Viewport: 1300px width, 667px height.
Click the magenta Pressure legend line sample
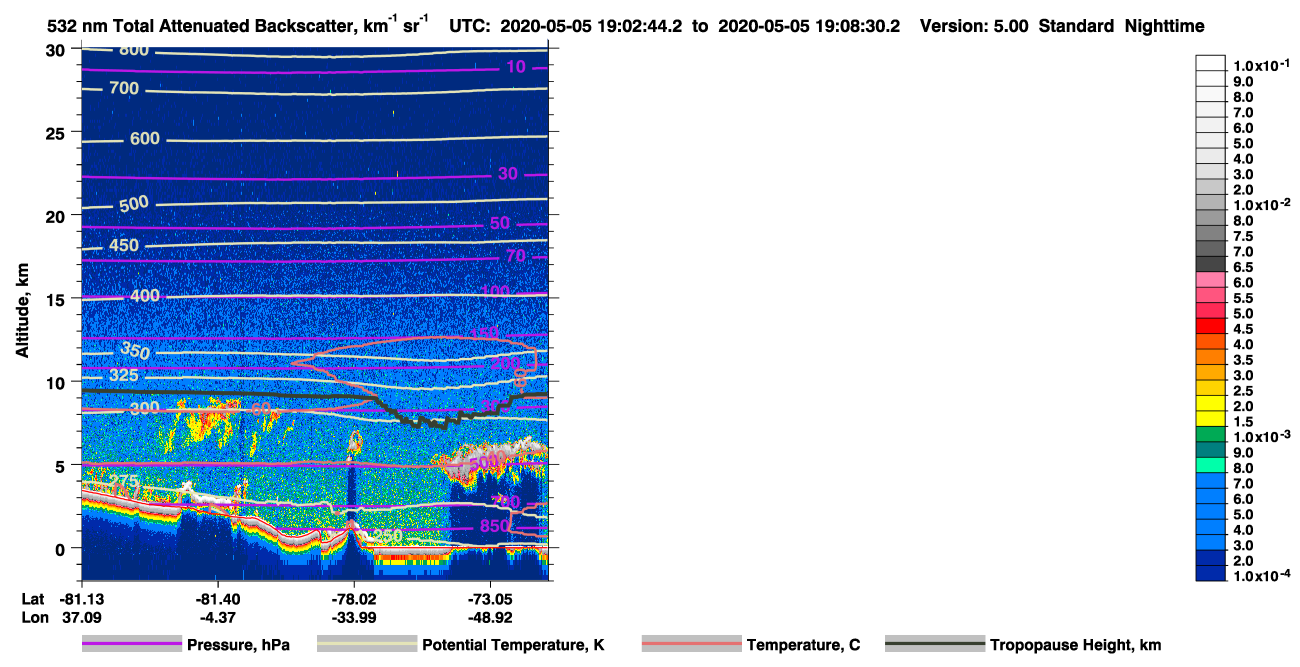(132, 645)
